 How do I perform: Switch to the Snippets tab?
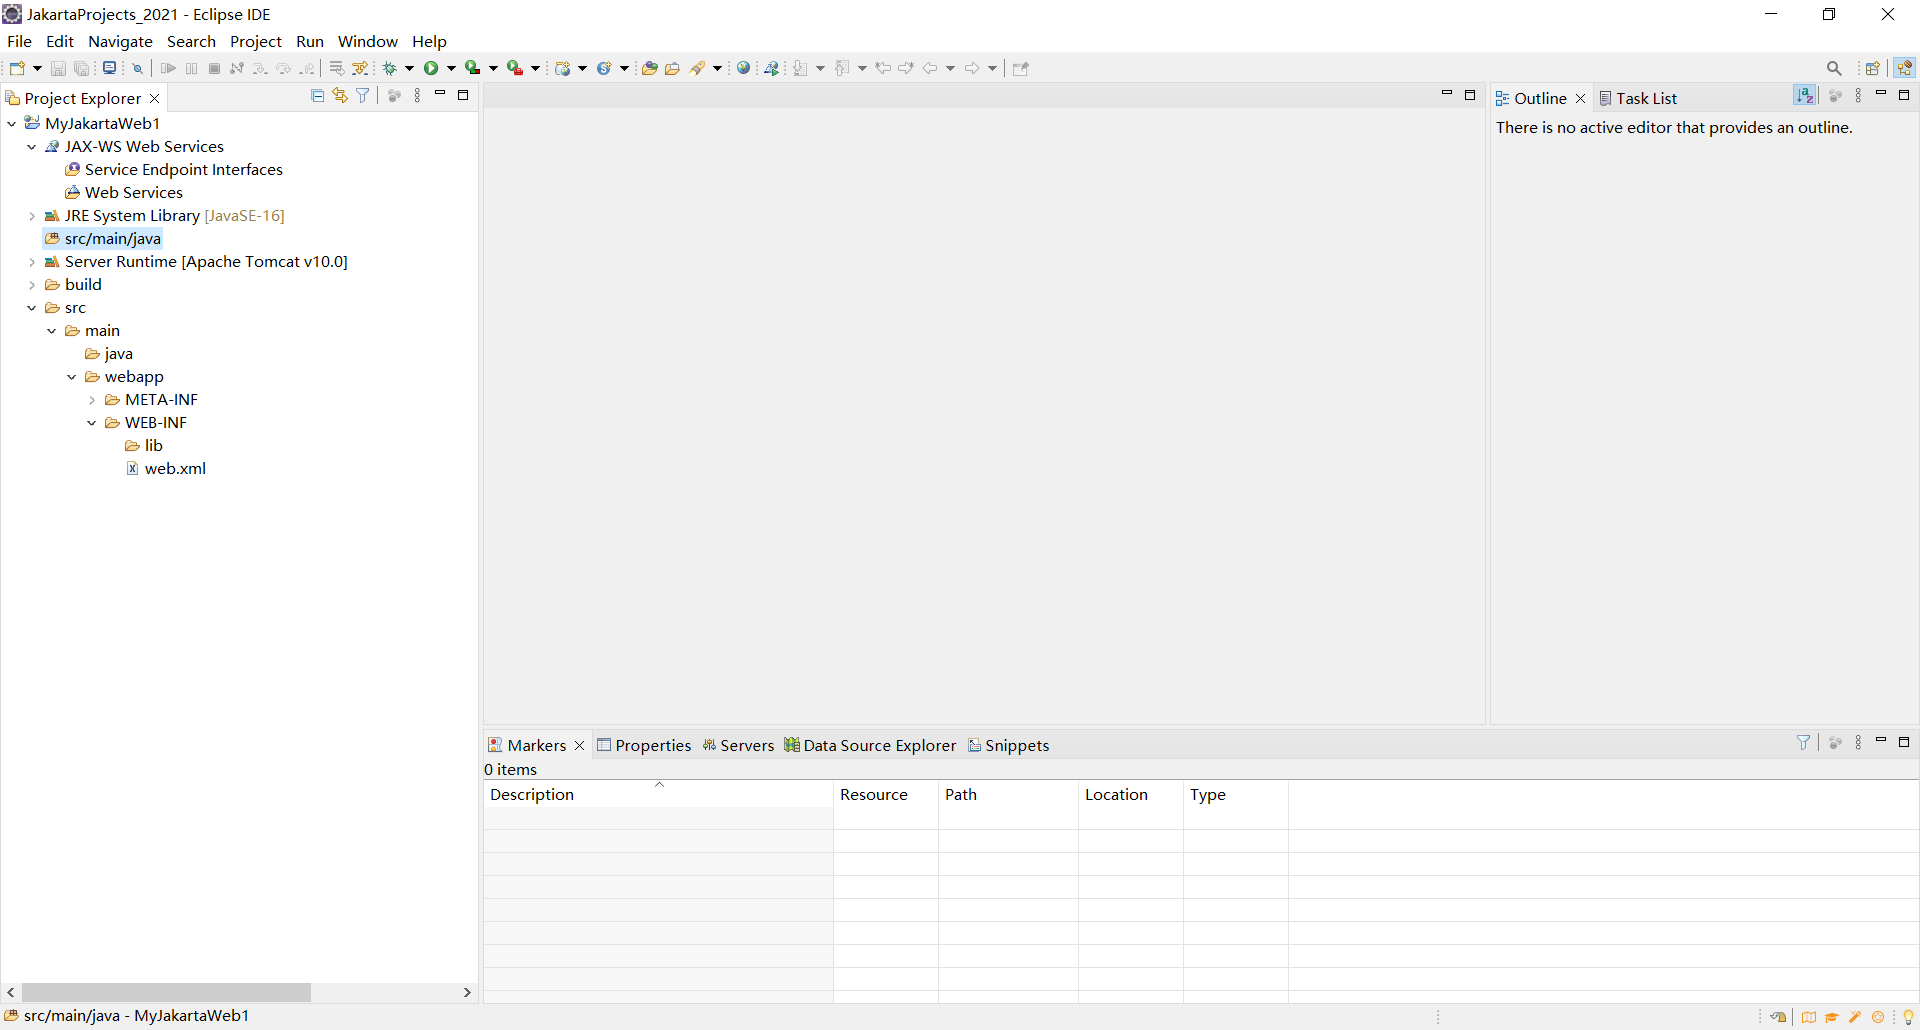coord(1008,745)
